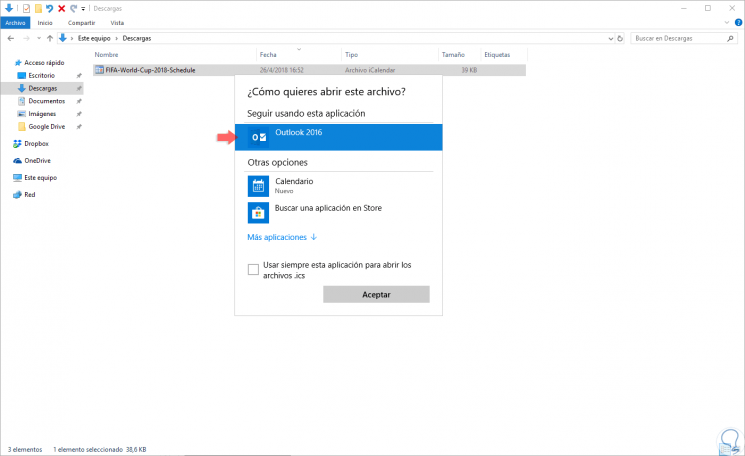Click the pin icon beside Escritorio
Screen dimensions: 745x456
[x=79, y=76]
